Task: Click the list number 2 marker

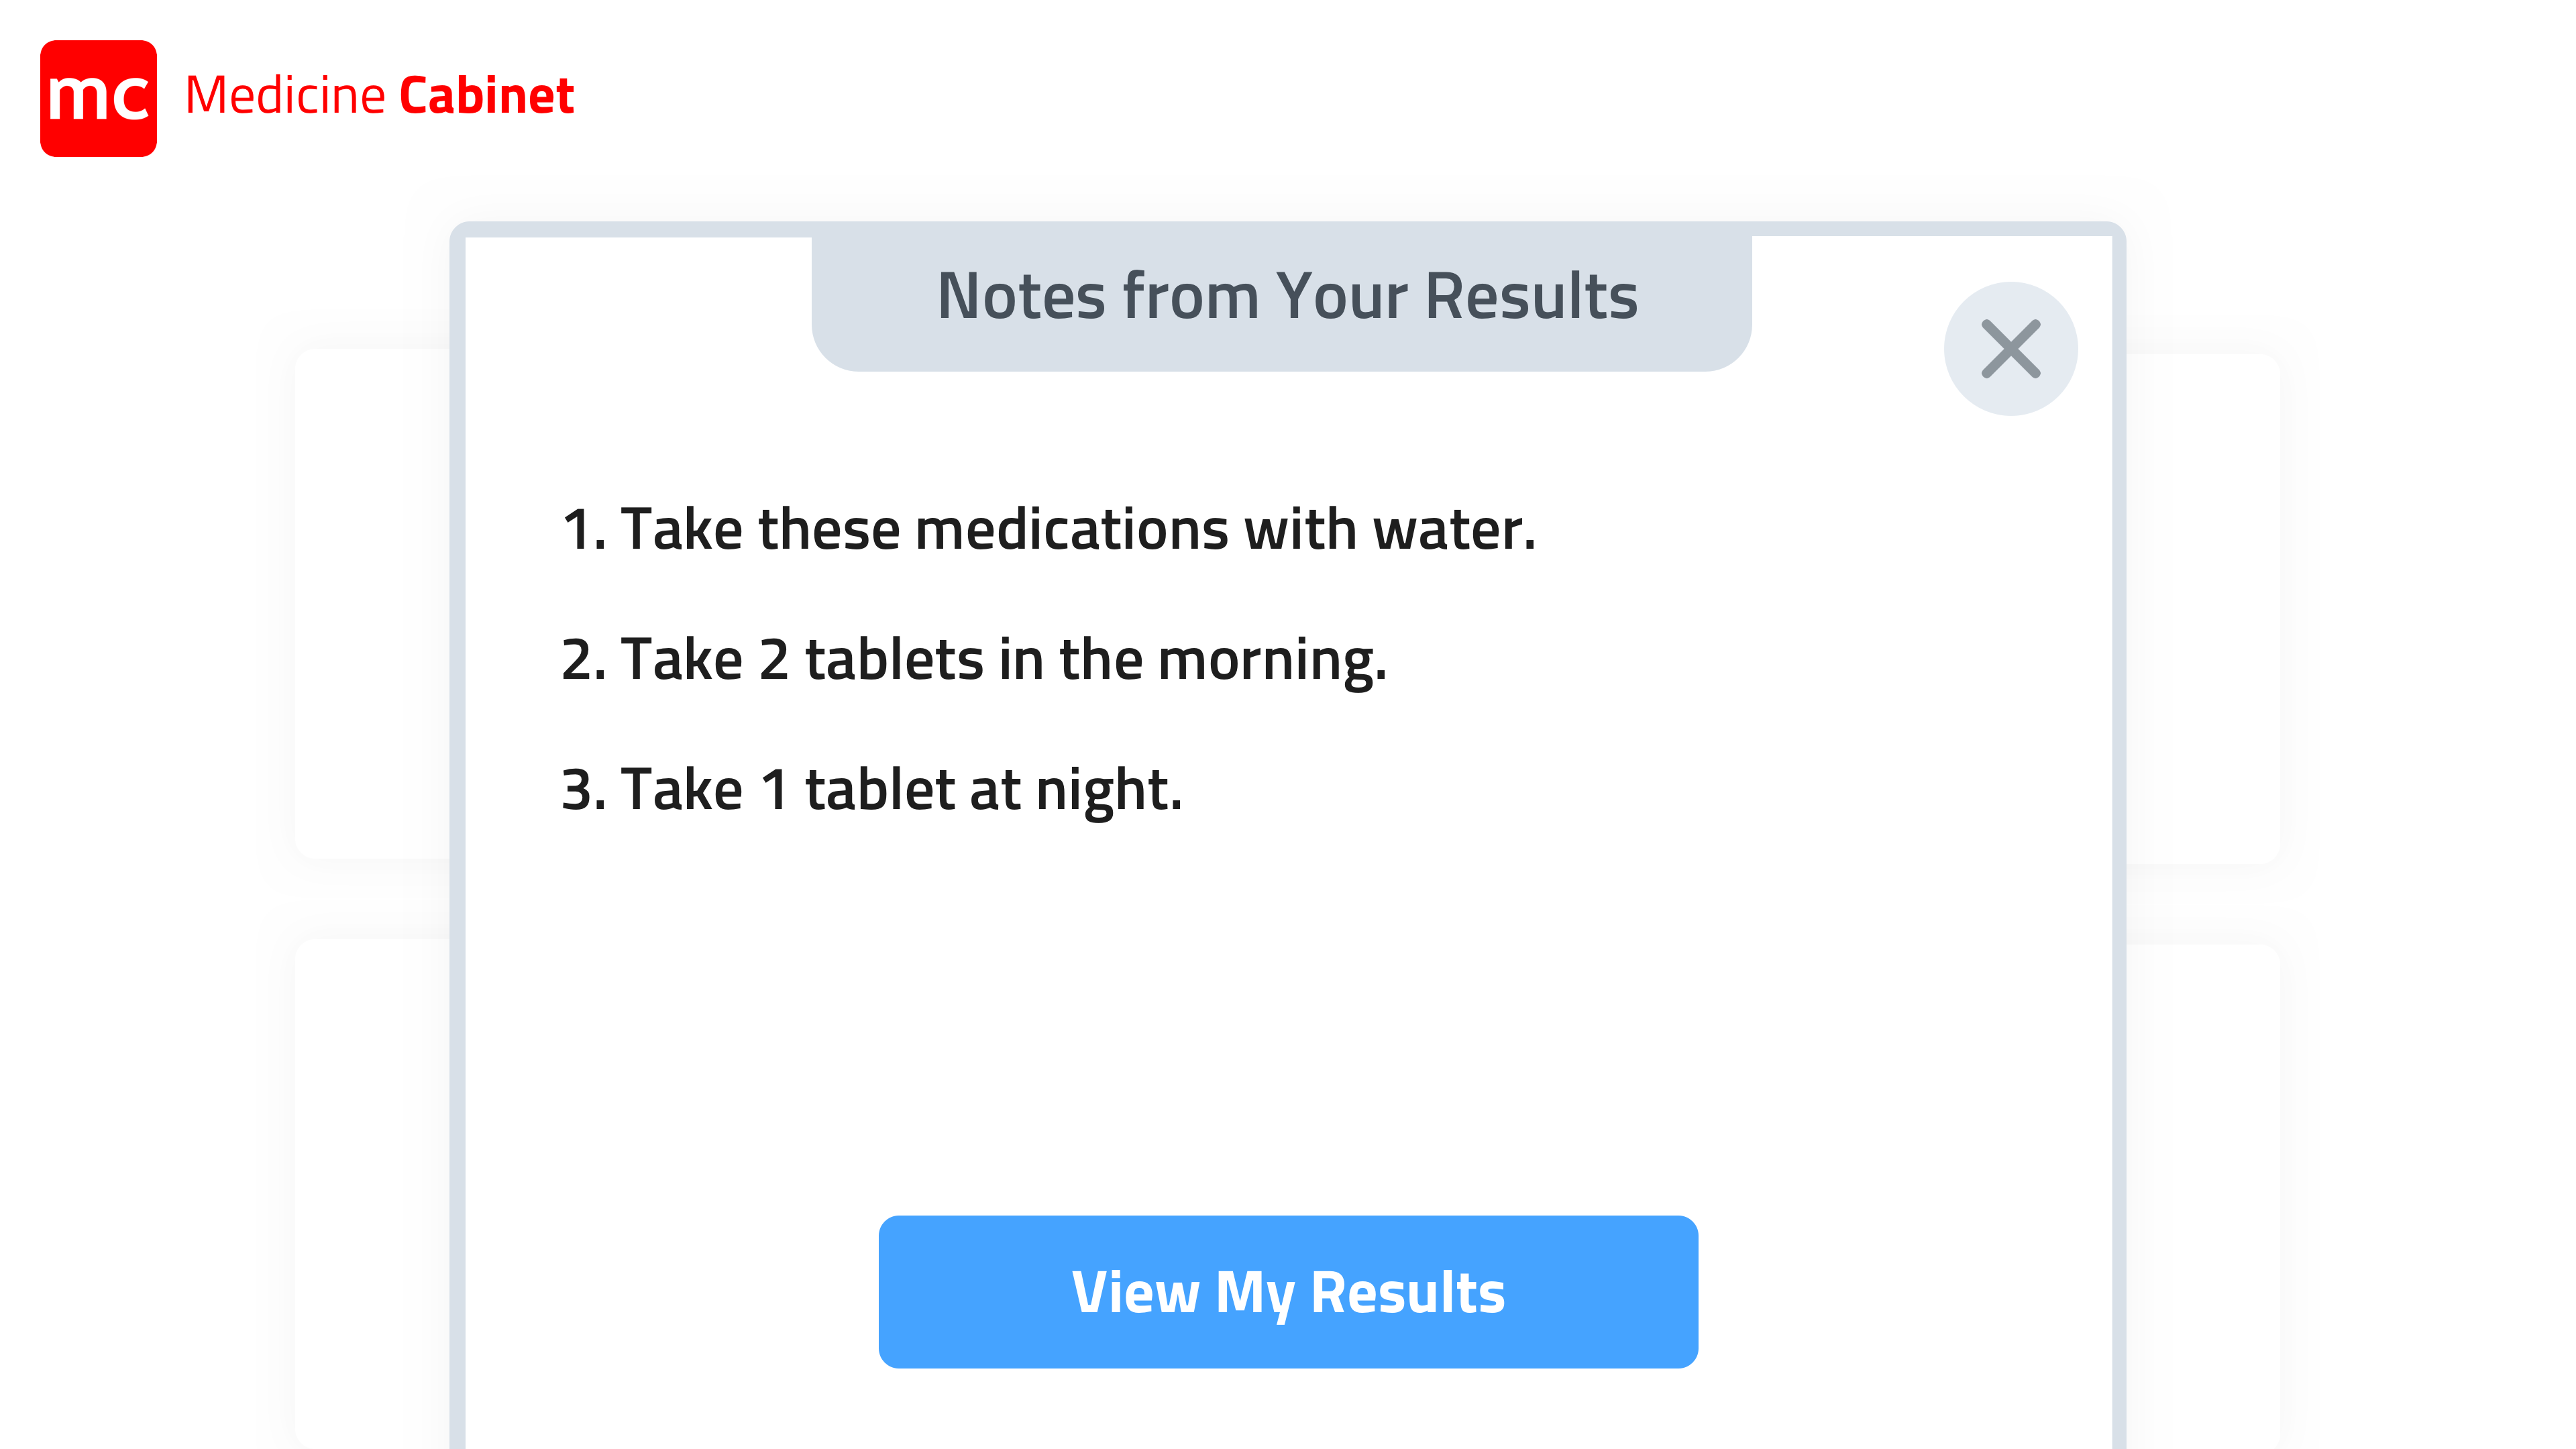Action: click(x=584, y=660)
